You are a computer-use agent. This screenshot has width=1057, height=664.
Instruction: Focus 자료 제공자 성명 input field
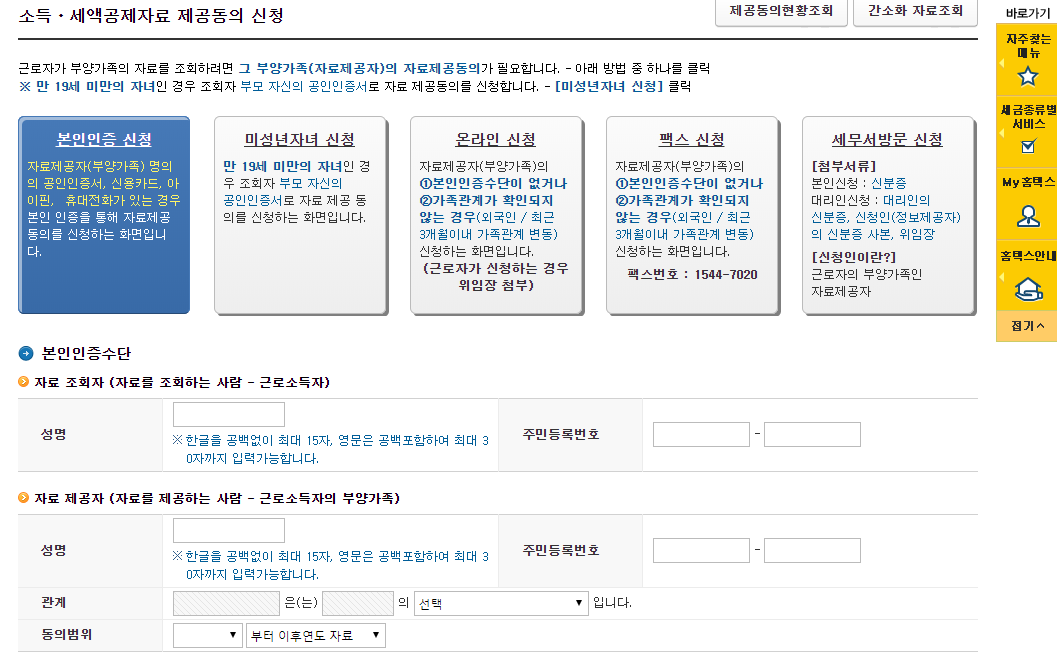[229, 531]
